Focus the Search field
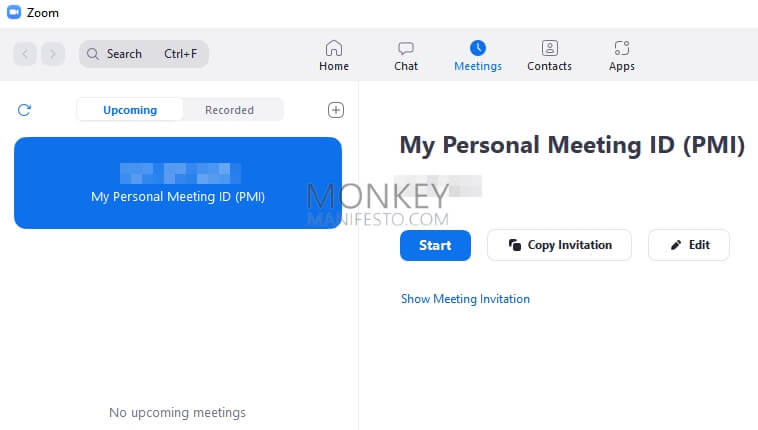 (144, 54)
